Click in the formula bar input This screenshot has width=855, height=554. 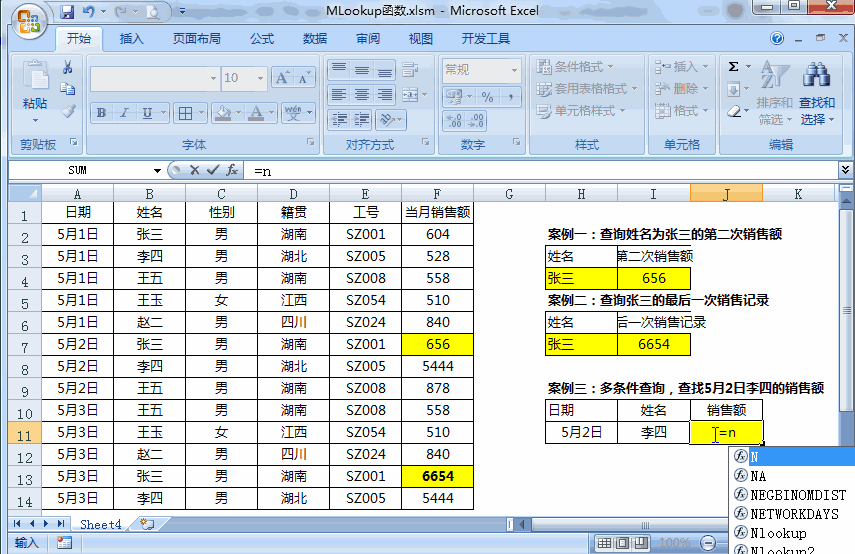540,171
